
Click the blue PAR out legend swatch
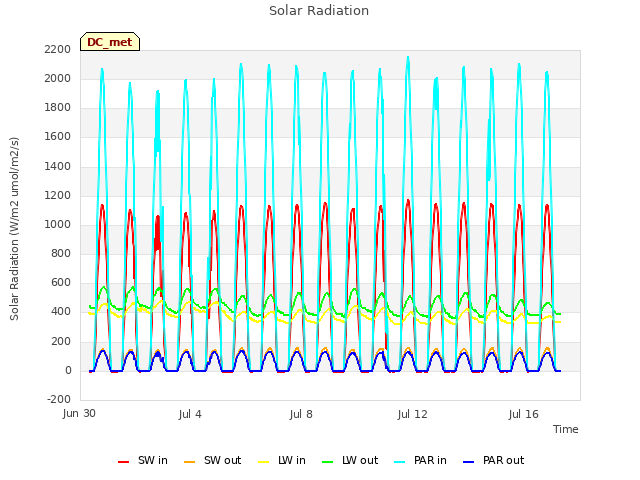[469, 462]
